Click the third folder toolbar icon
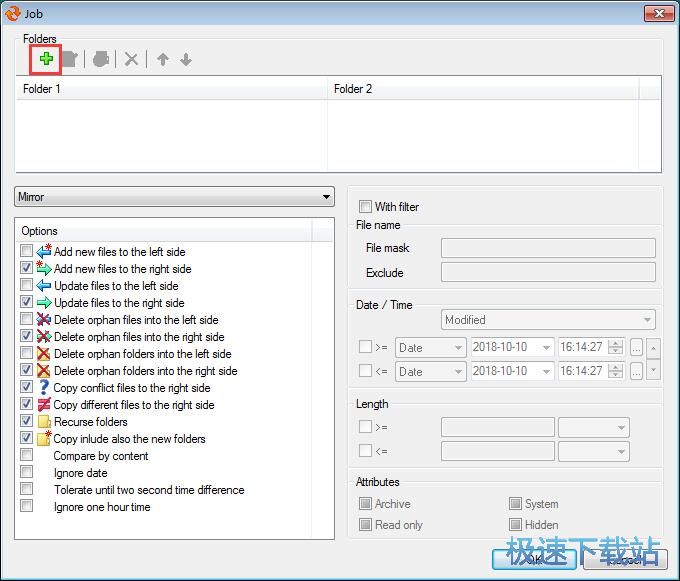 [100, 59]
